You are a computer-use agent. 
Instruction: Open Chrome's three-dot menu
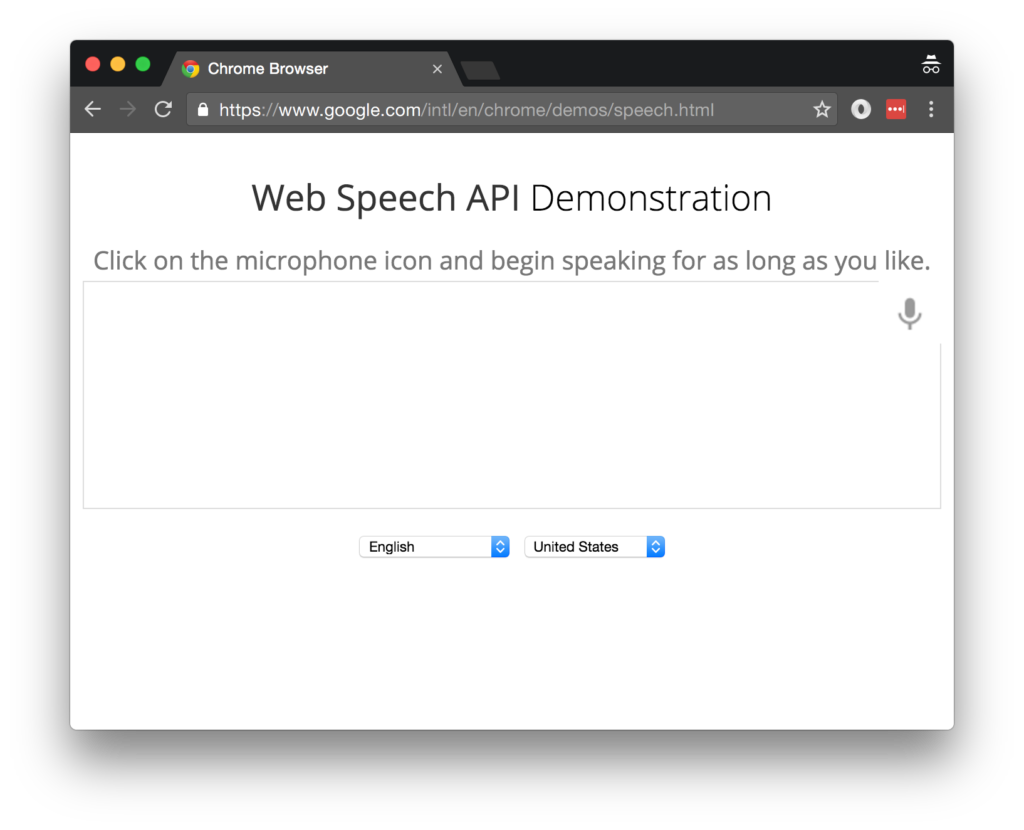point(931,109)
